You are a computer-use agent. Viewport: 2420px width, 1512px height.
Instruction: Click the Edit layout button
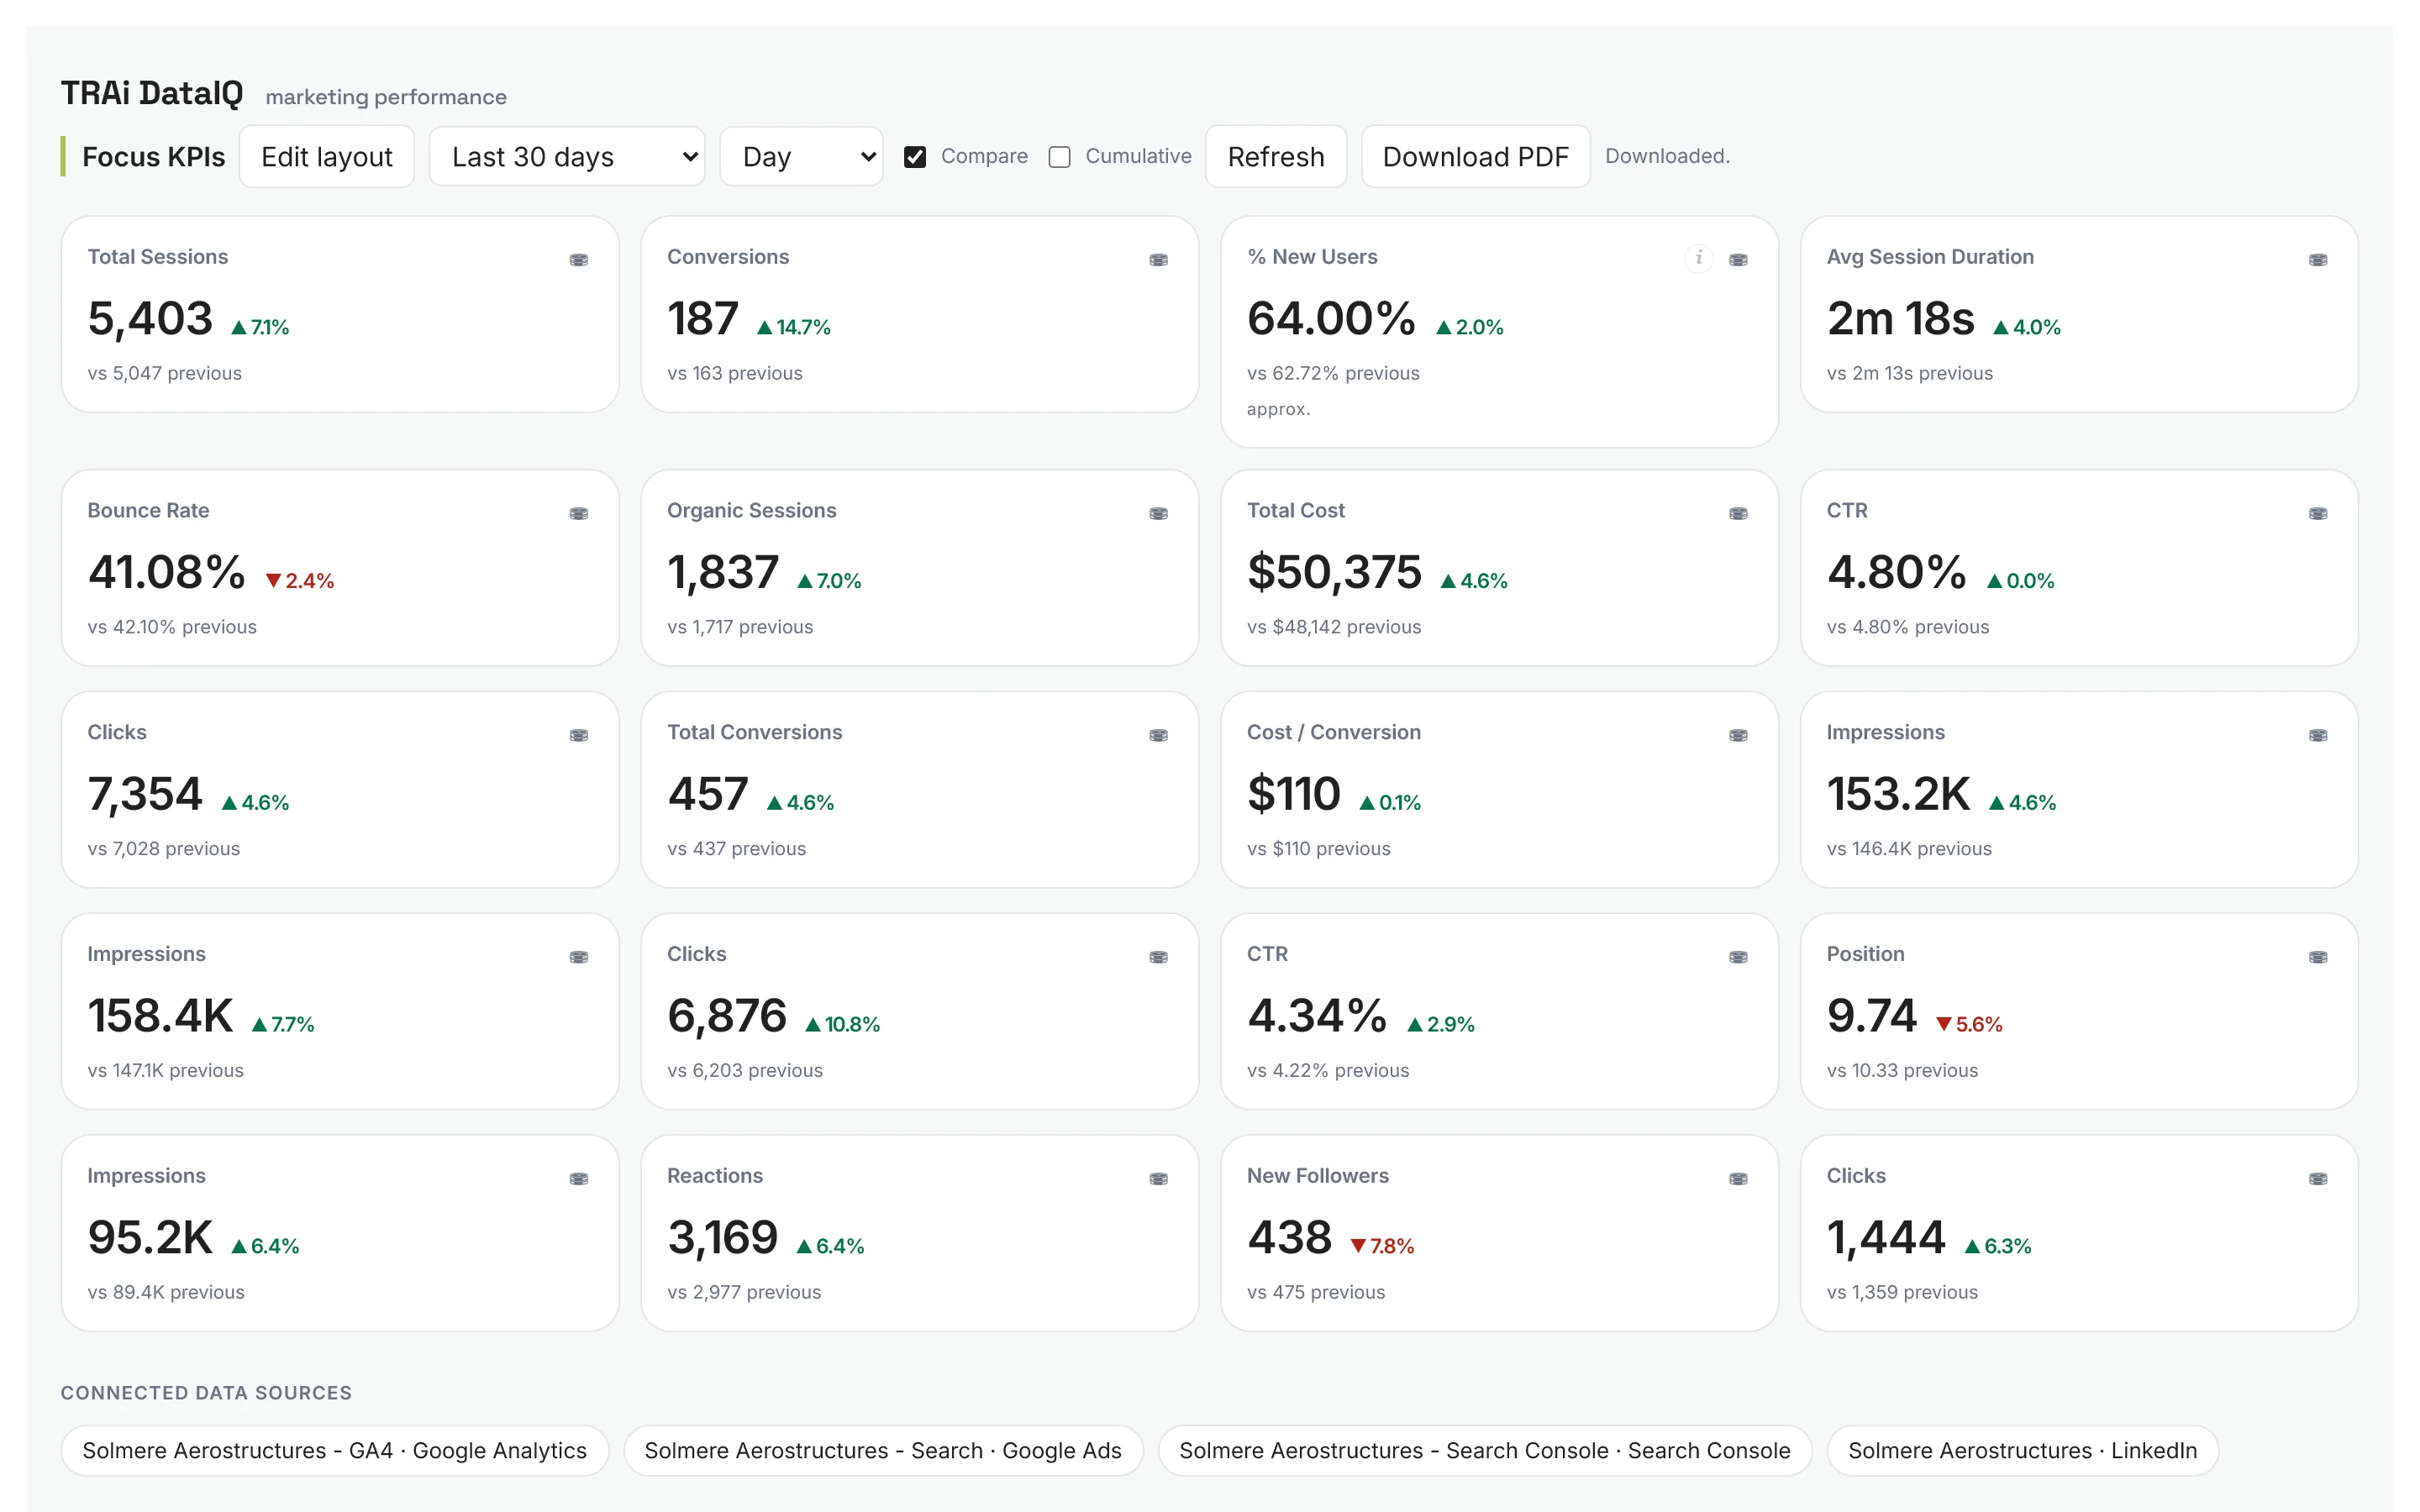point(327,156)
